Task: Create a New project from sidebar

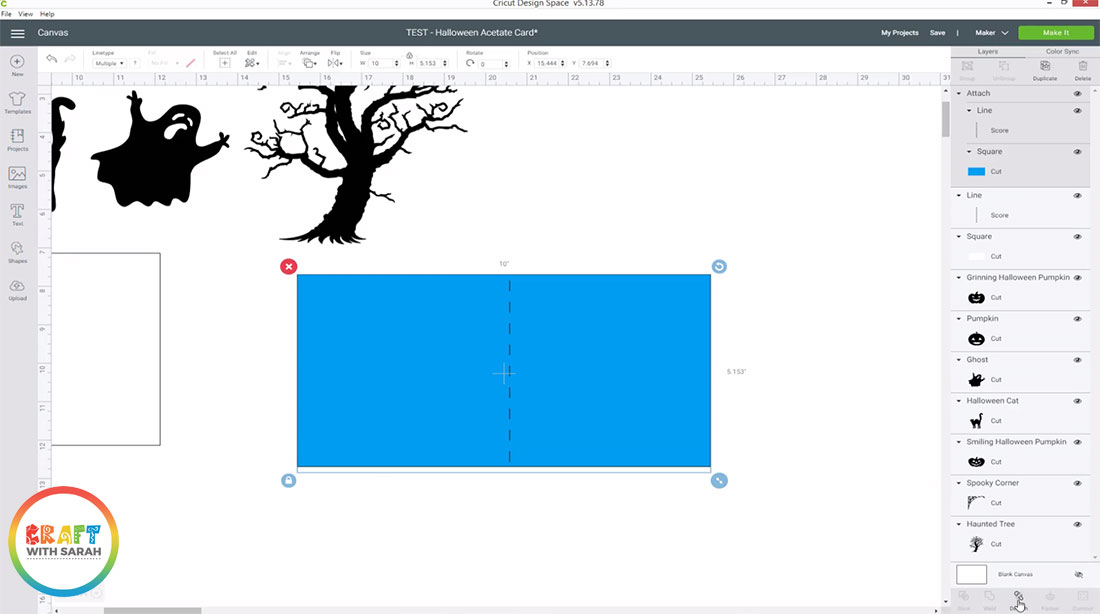Action: [18, 65]
